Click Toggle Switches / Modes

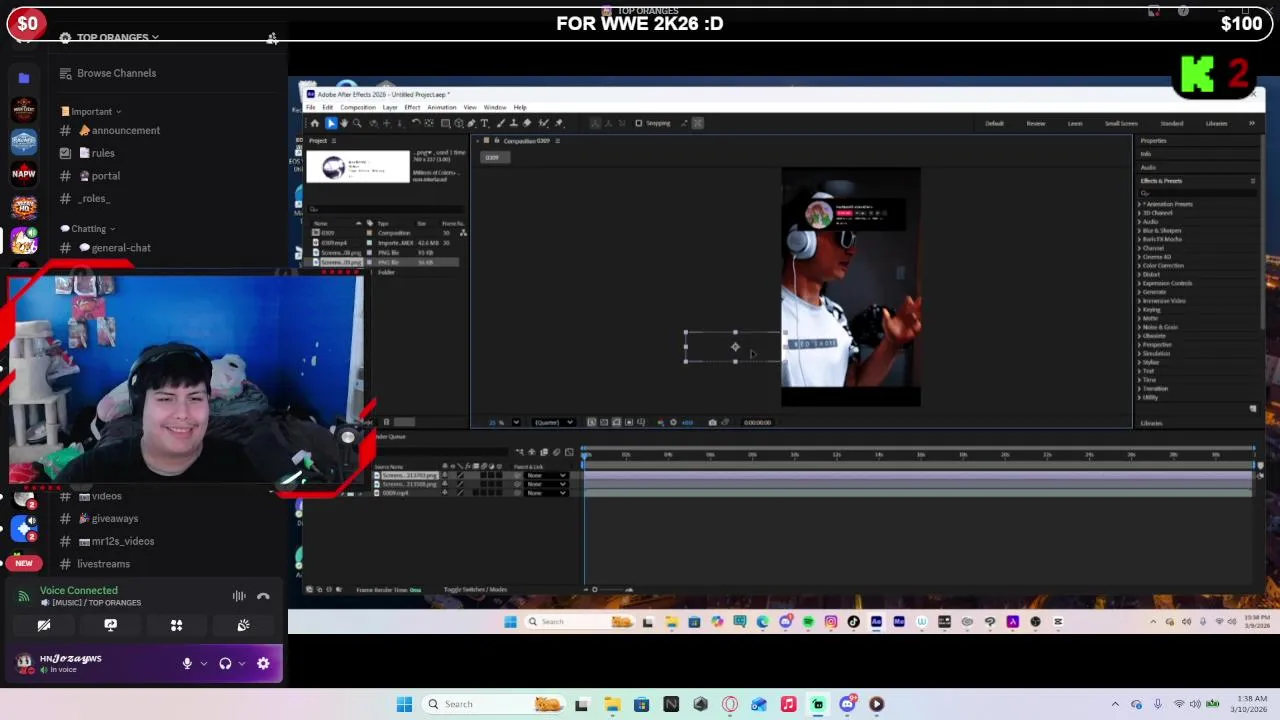(x=475, y=589)
